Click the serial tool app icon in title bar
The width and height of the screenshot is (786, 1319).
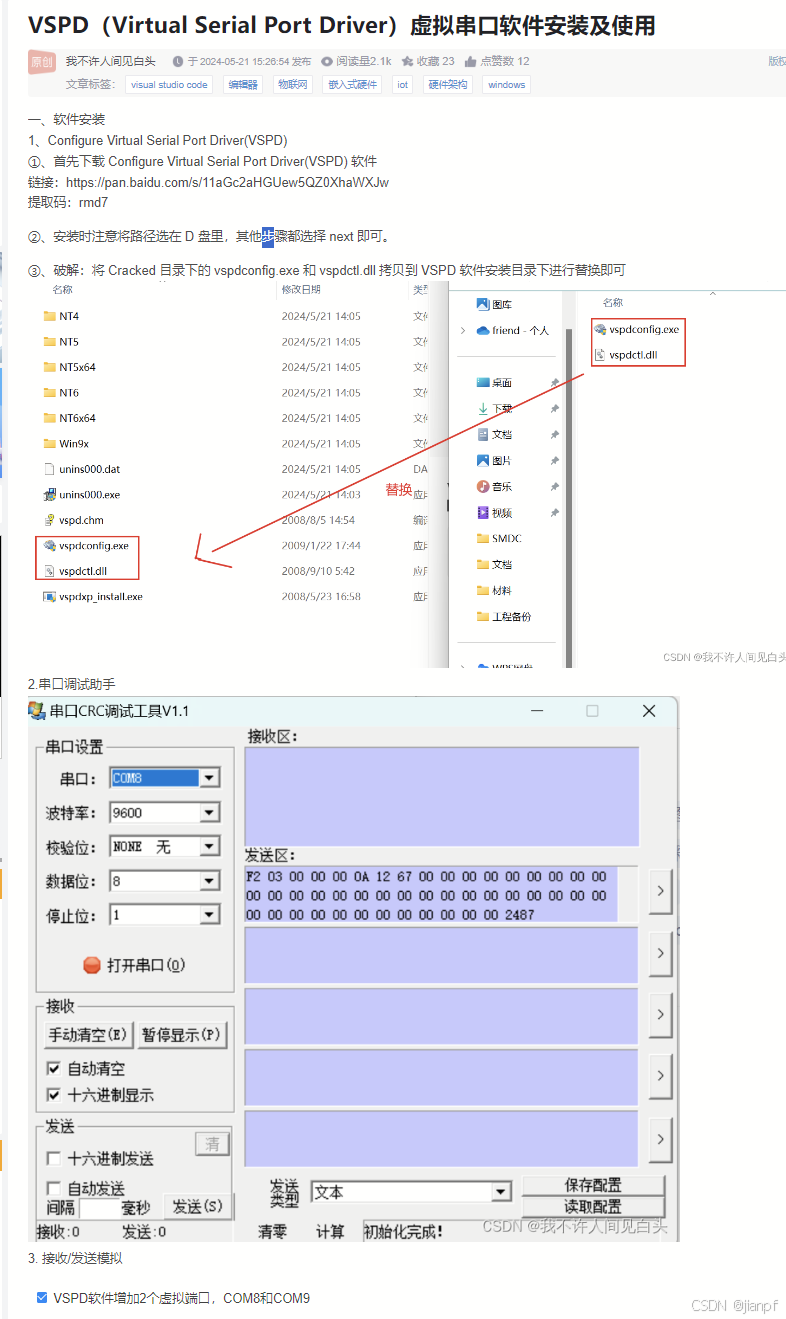coord(37,711)
